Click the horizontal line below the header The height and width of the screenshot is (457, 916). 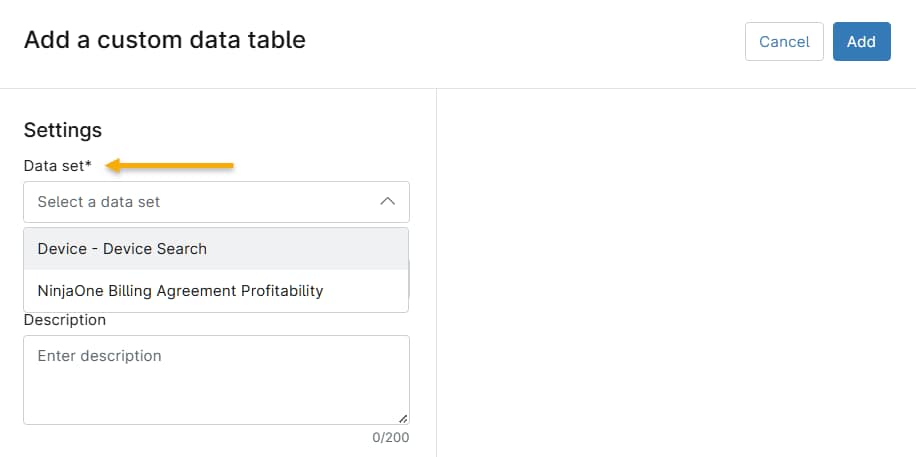point(458,88)
